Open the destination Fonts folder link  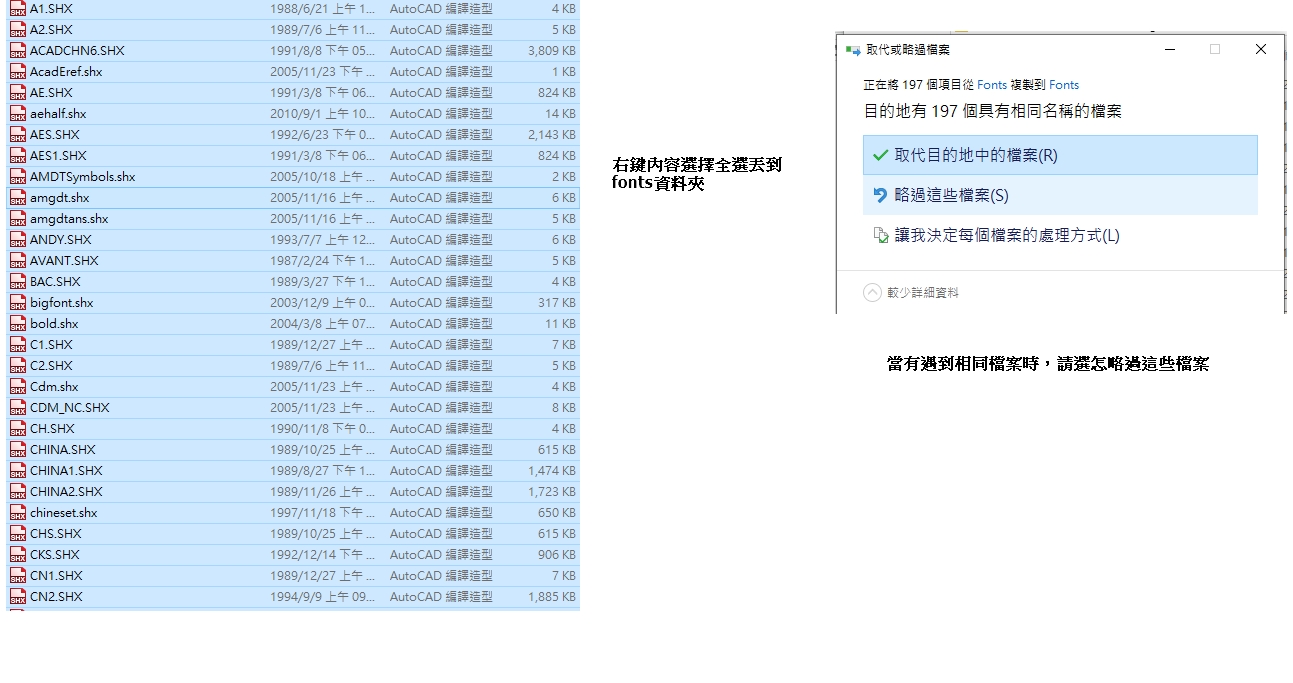click(1063, 85)
